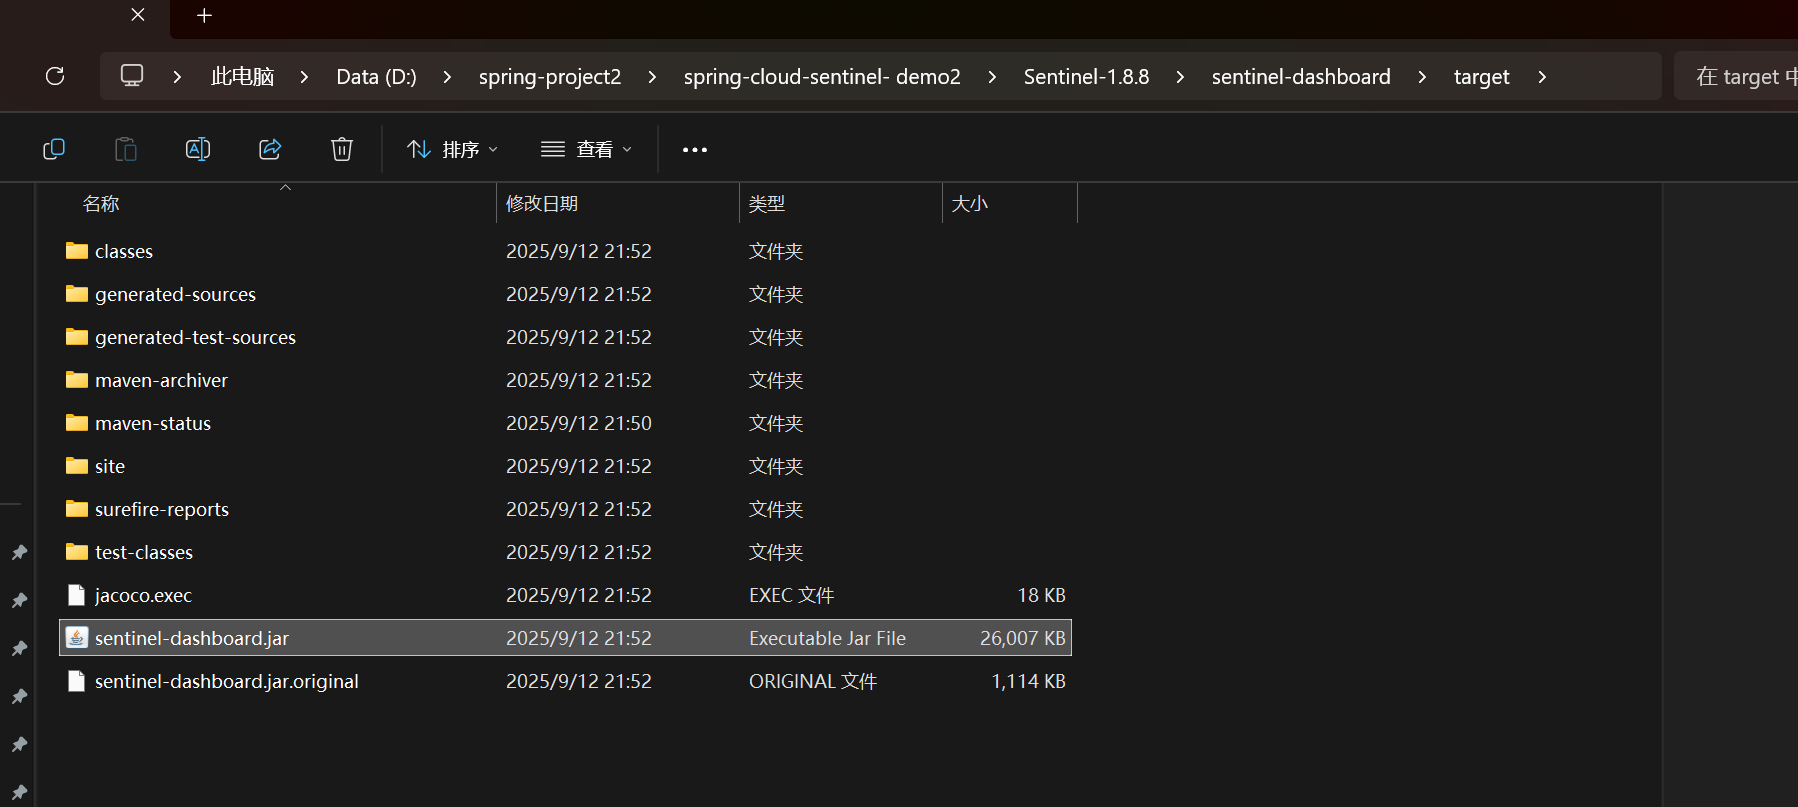Select the maven-archiver folder name
The width and height of the screenshot is (1798, 807).
161,380
